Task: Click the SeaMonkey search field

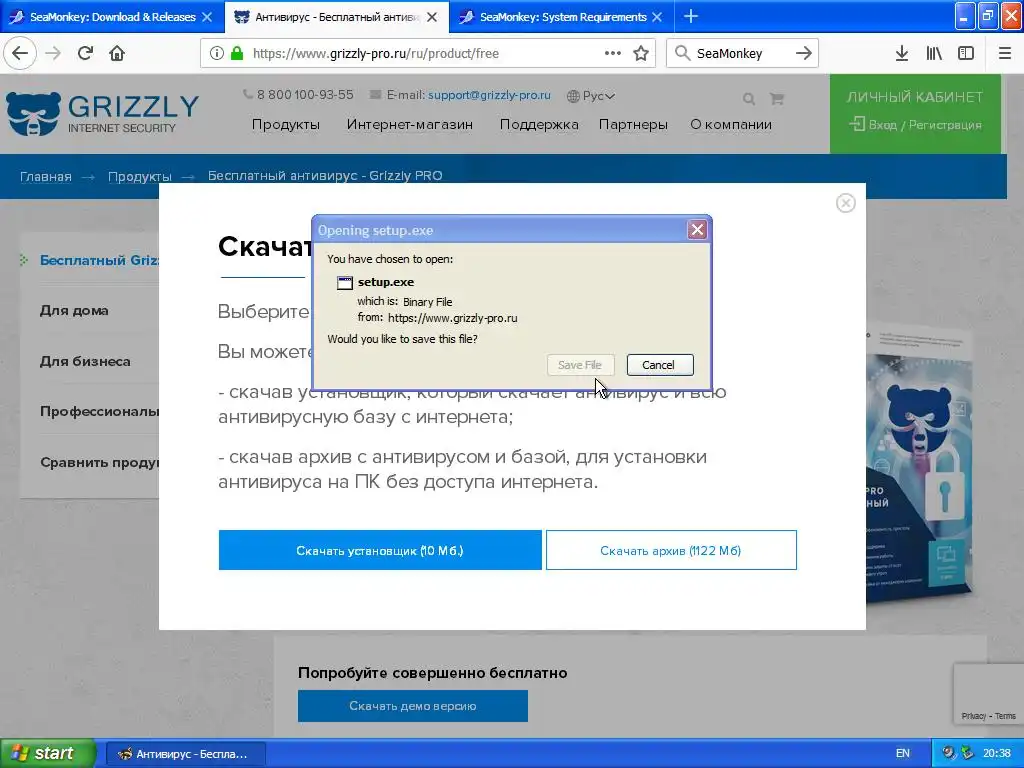Action: pos(741,53)
